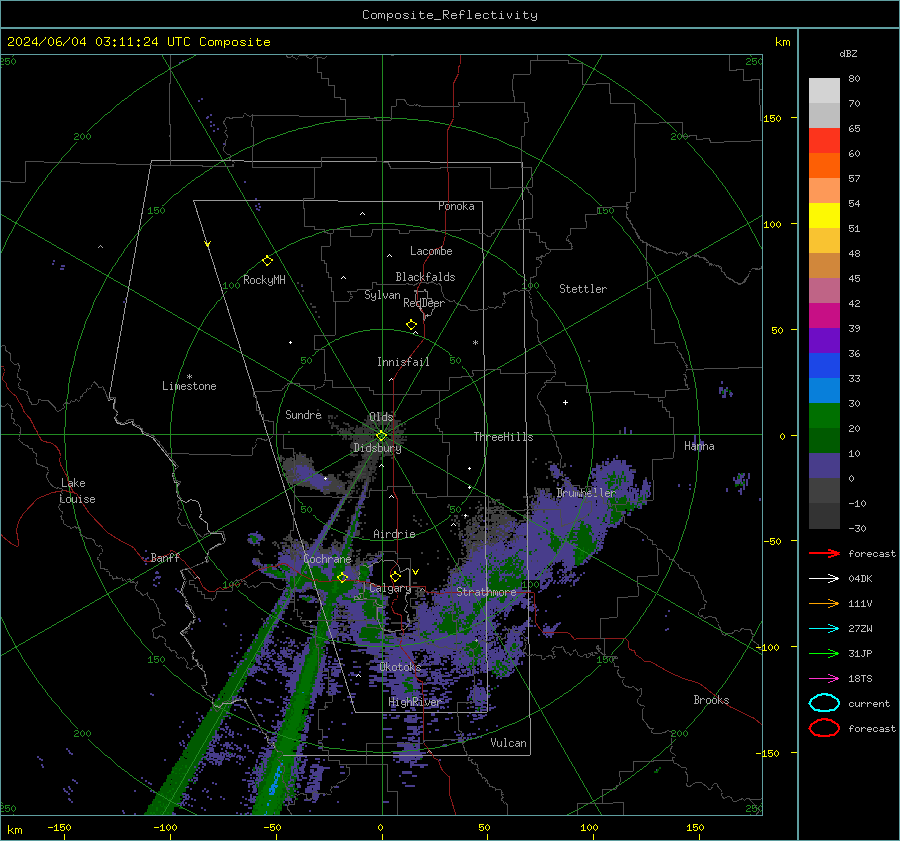Click the Innisfail city label
Viewport: 900px width, 841px height.
tap(403, 362)
